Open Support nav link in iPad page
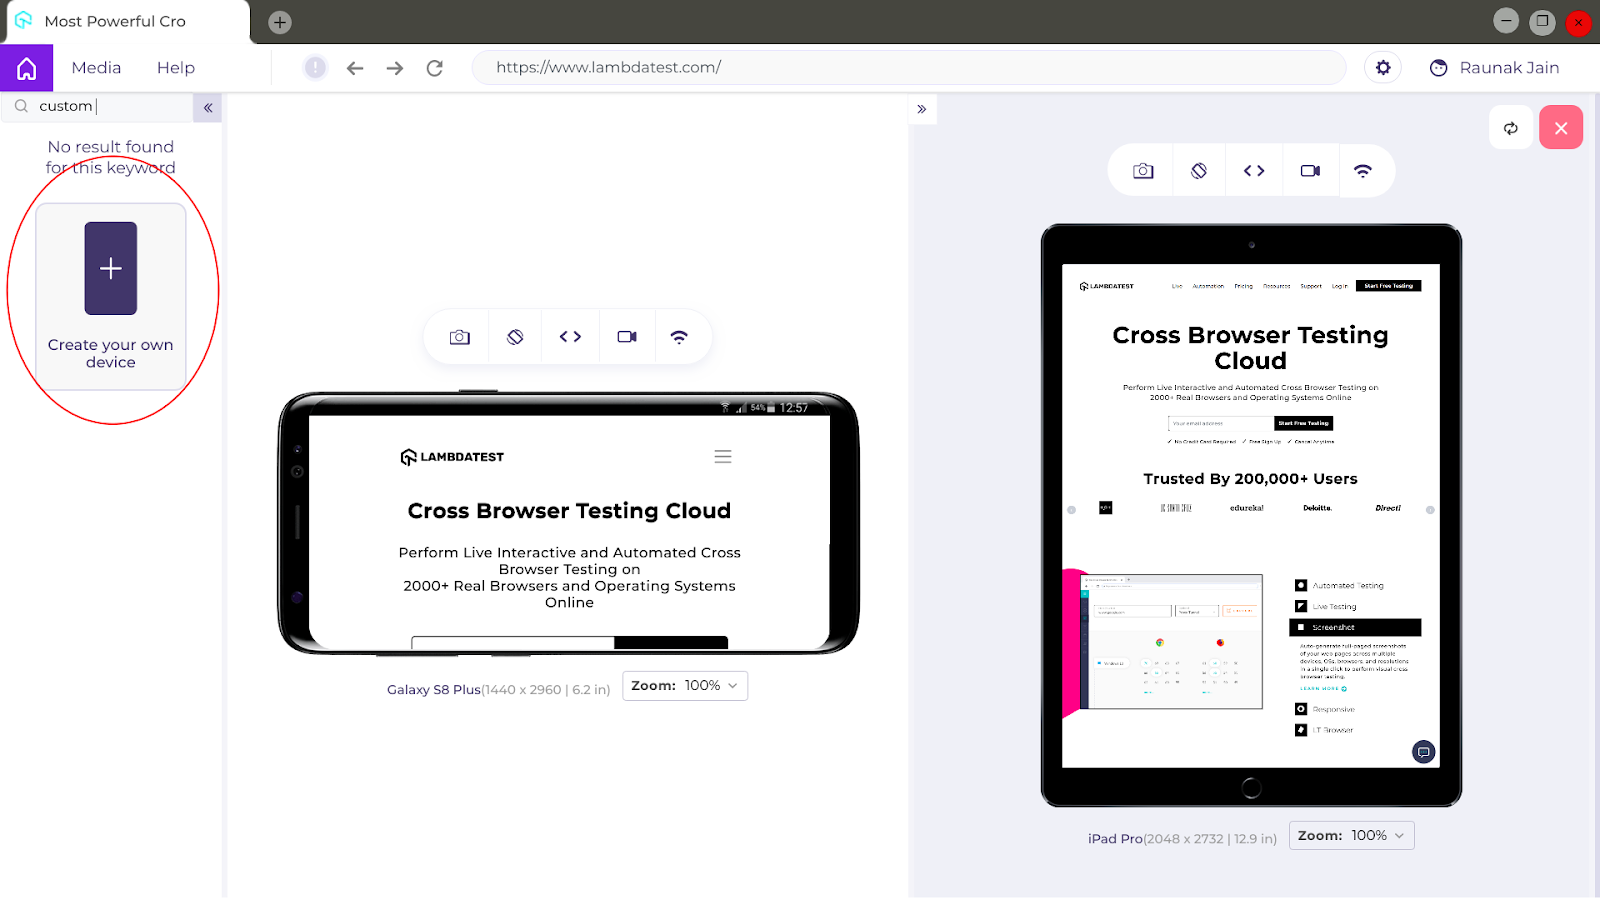1600x900 pixels. [x=1311, y=286]
